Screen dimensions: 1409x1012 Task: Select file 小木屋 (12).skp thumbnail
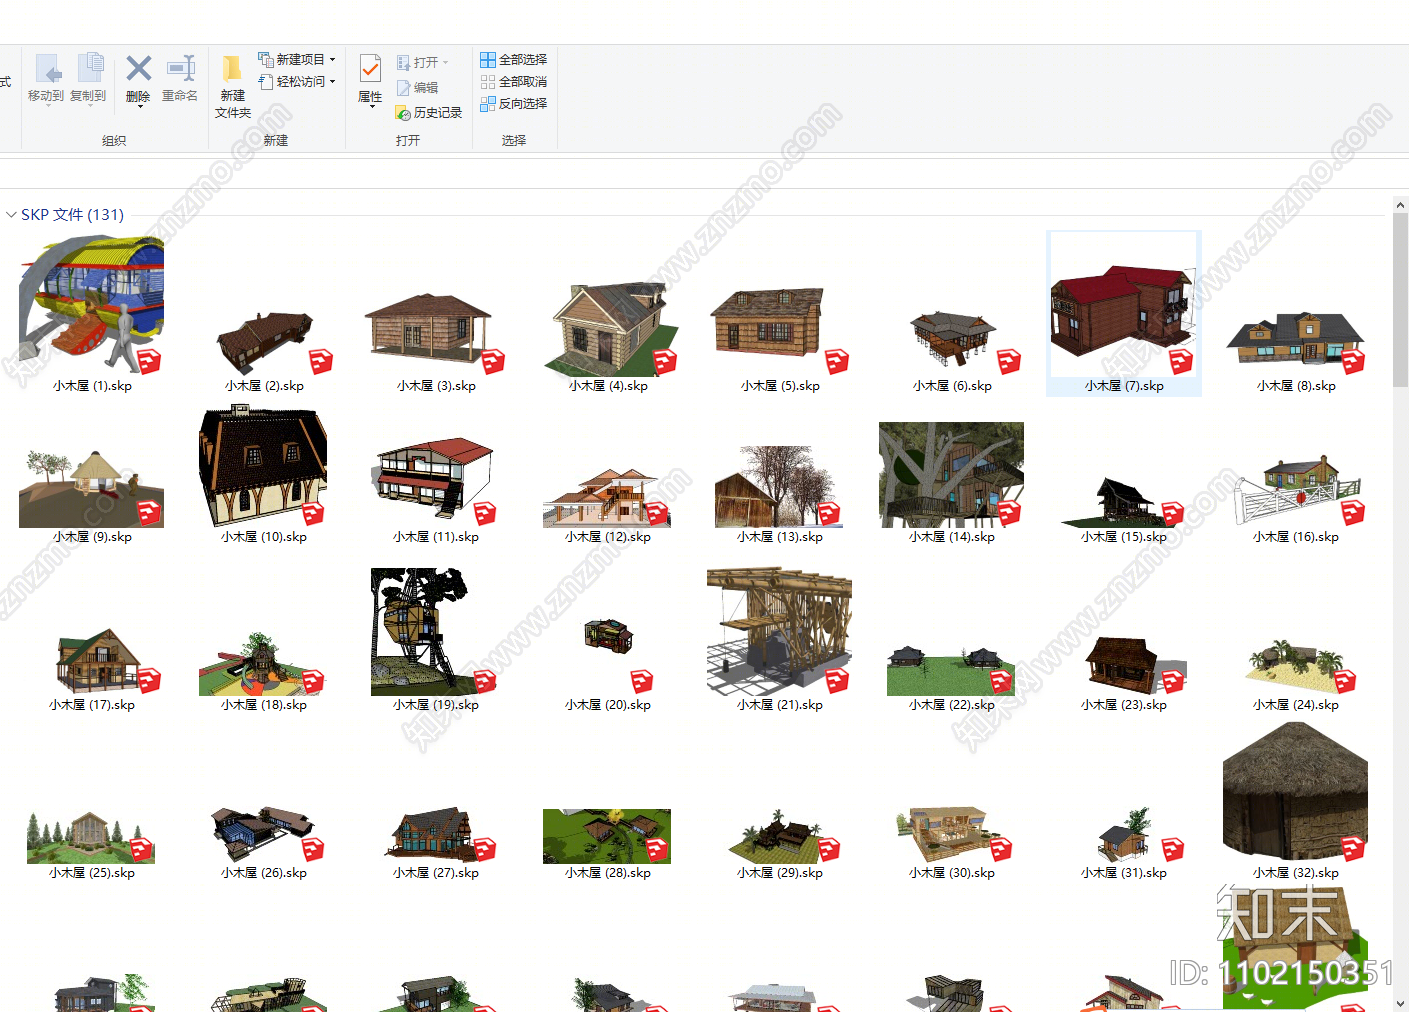point(607,497)
